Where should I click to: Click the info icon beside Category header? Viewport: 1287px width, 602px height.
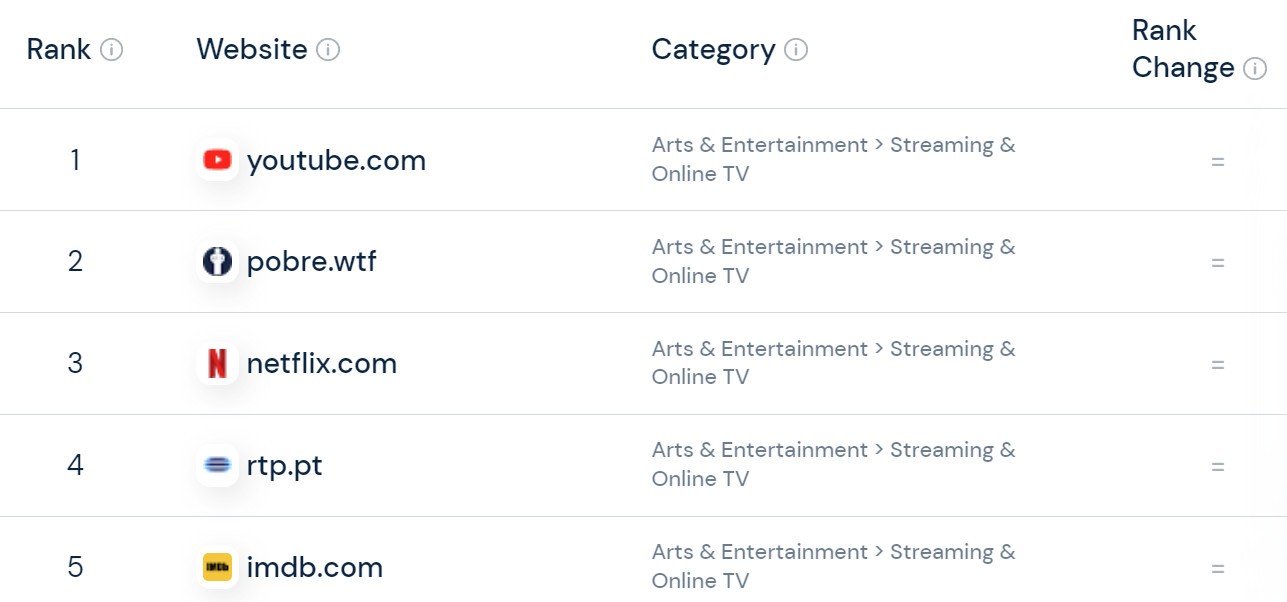tap(796, 49)
